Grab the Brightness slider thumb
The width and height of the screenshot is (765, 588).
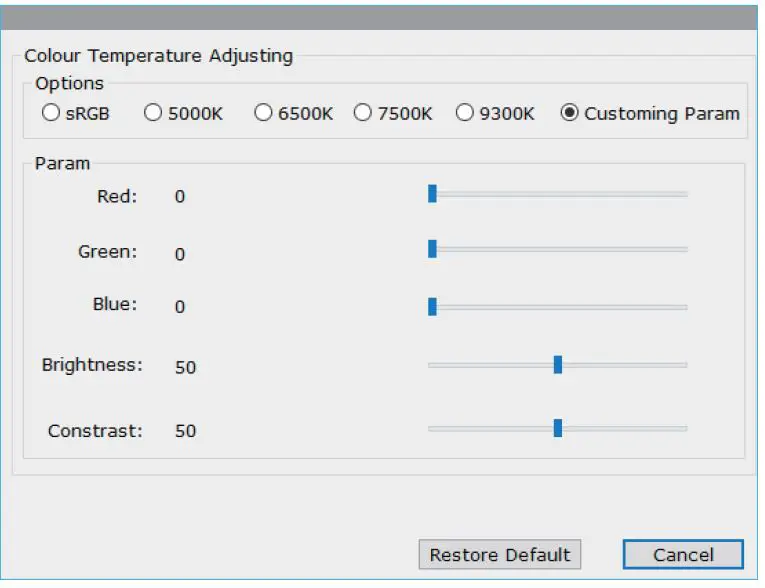pos(558,365)
